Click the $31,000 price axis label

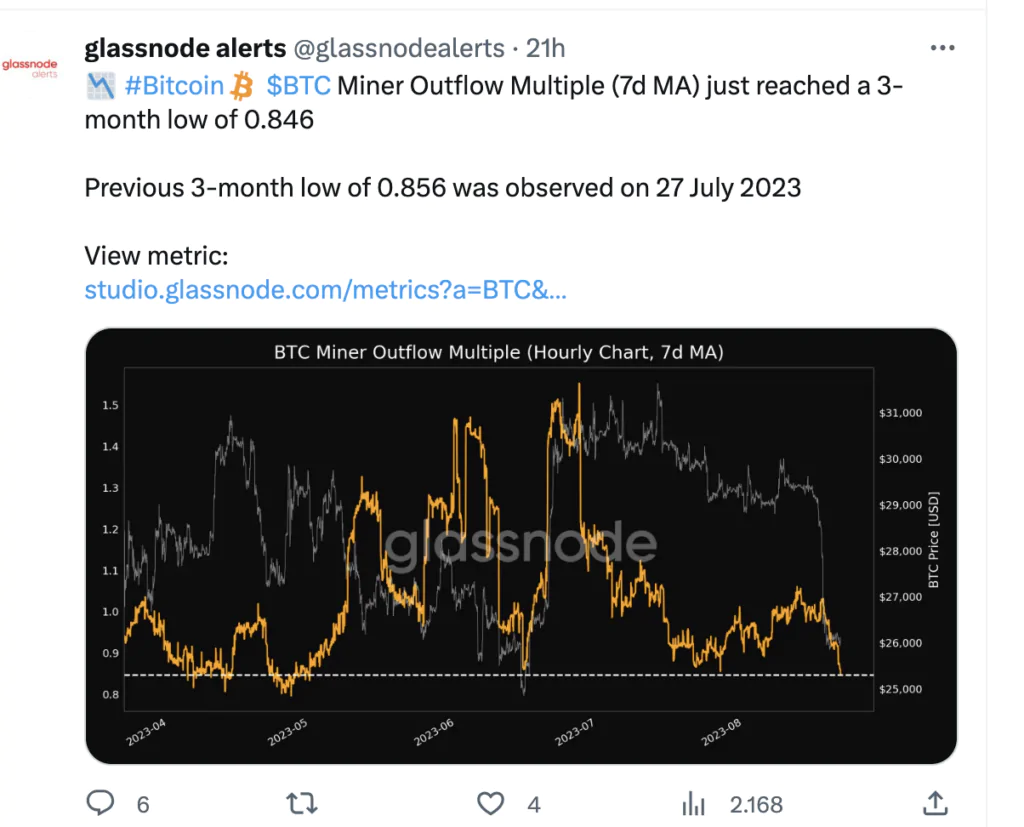tap(900, 413)
